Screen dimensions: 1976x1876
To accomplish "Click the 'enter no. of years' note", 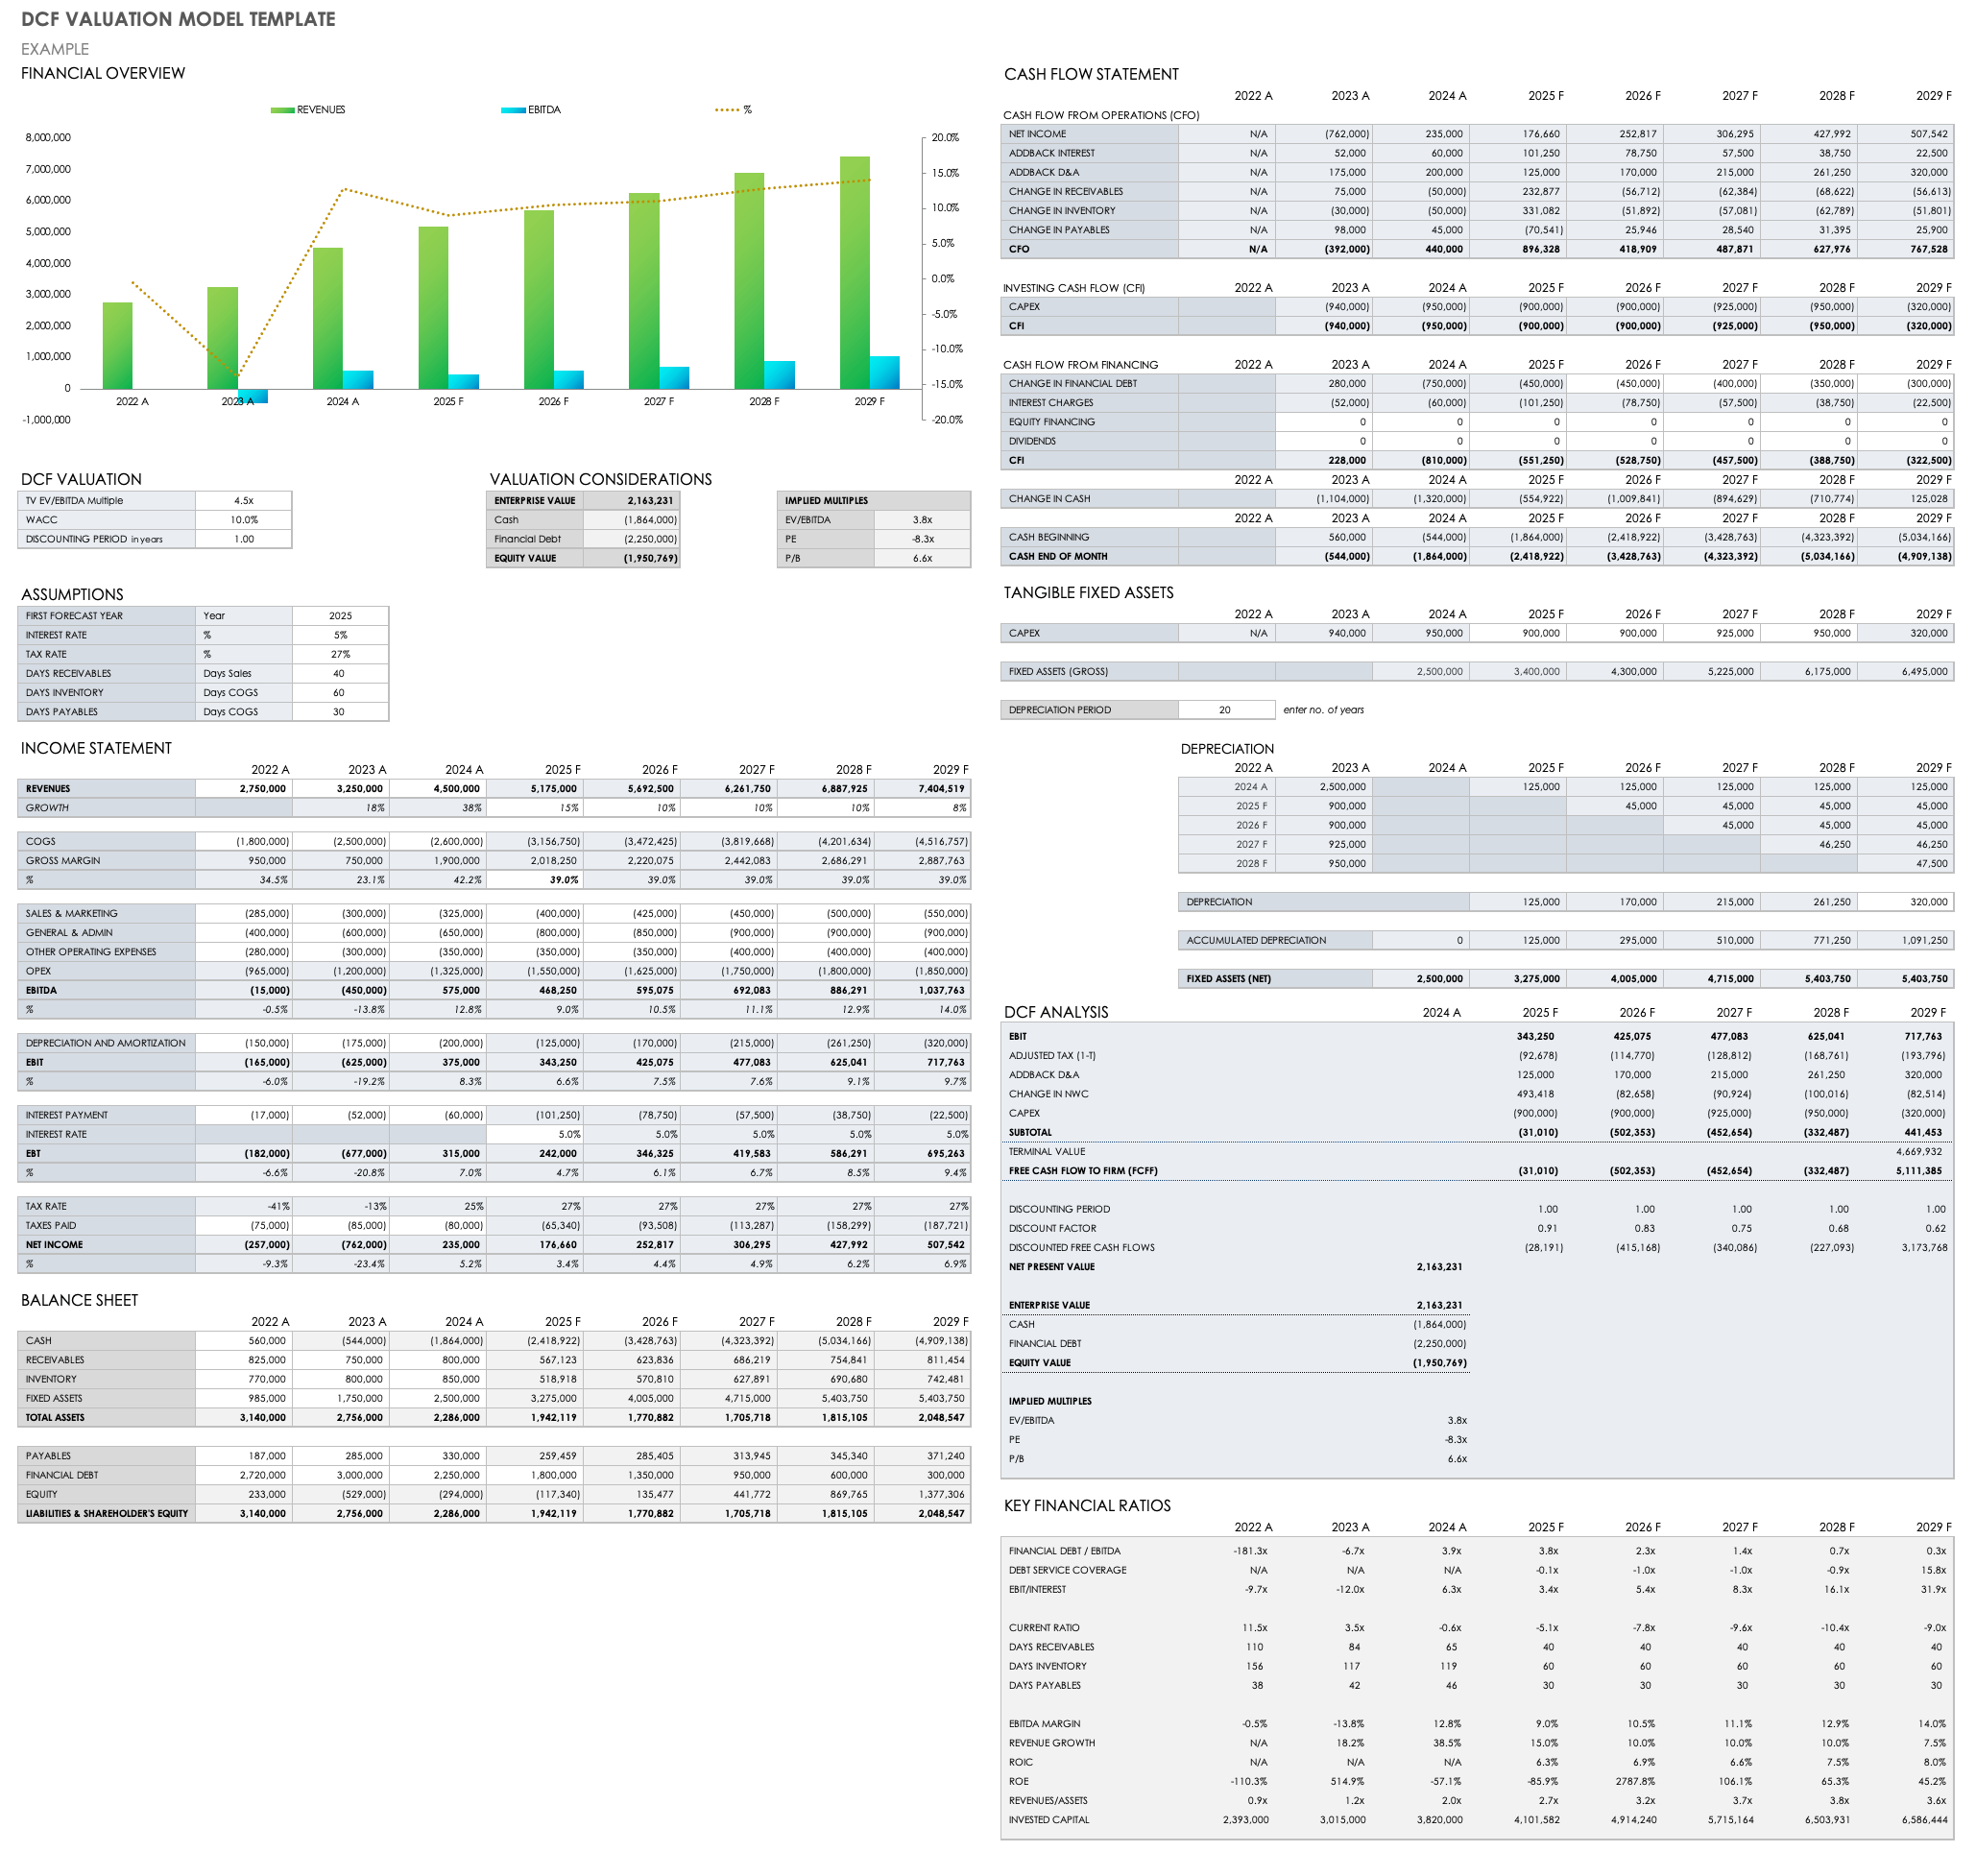I will click(x=1323, y=710).
